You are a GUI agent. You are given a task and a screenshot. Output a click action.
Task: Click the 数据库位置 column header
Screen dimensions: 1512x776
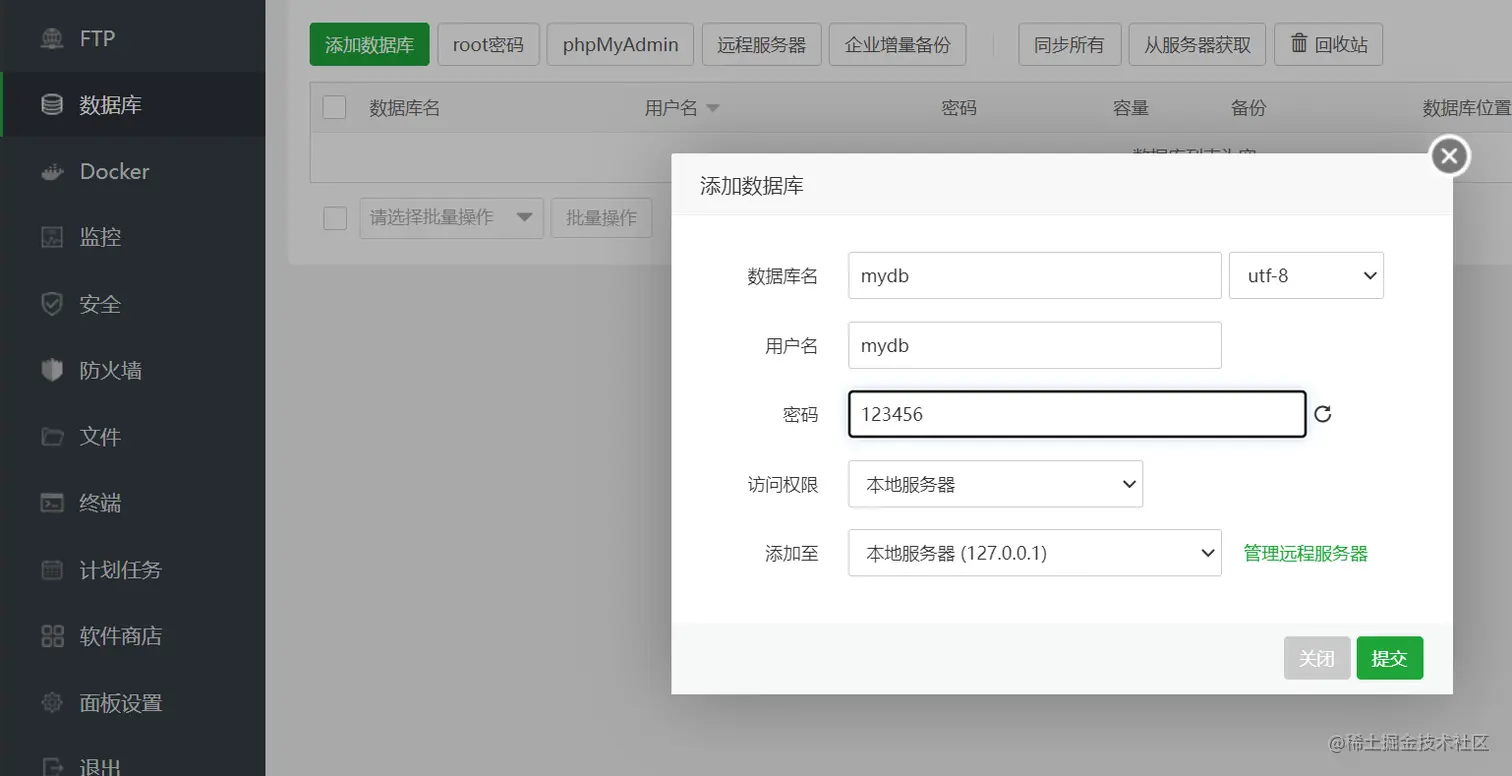pyautogui.click(x=1467, y=108)
